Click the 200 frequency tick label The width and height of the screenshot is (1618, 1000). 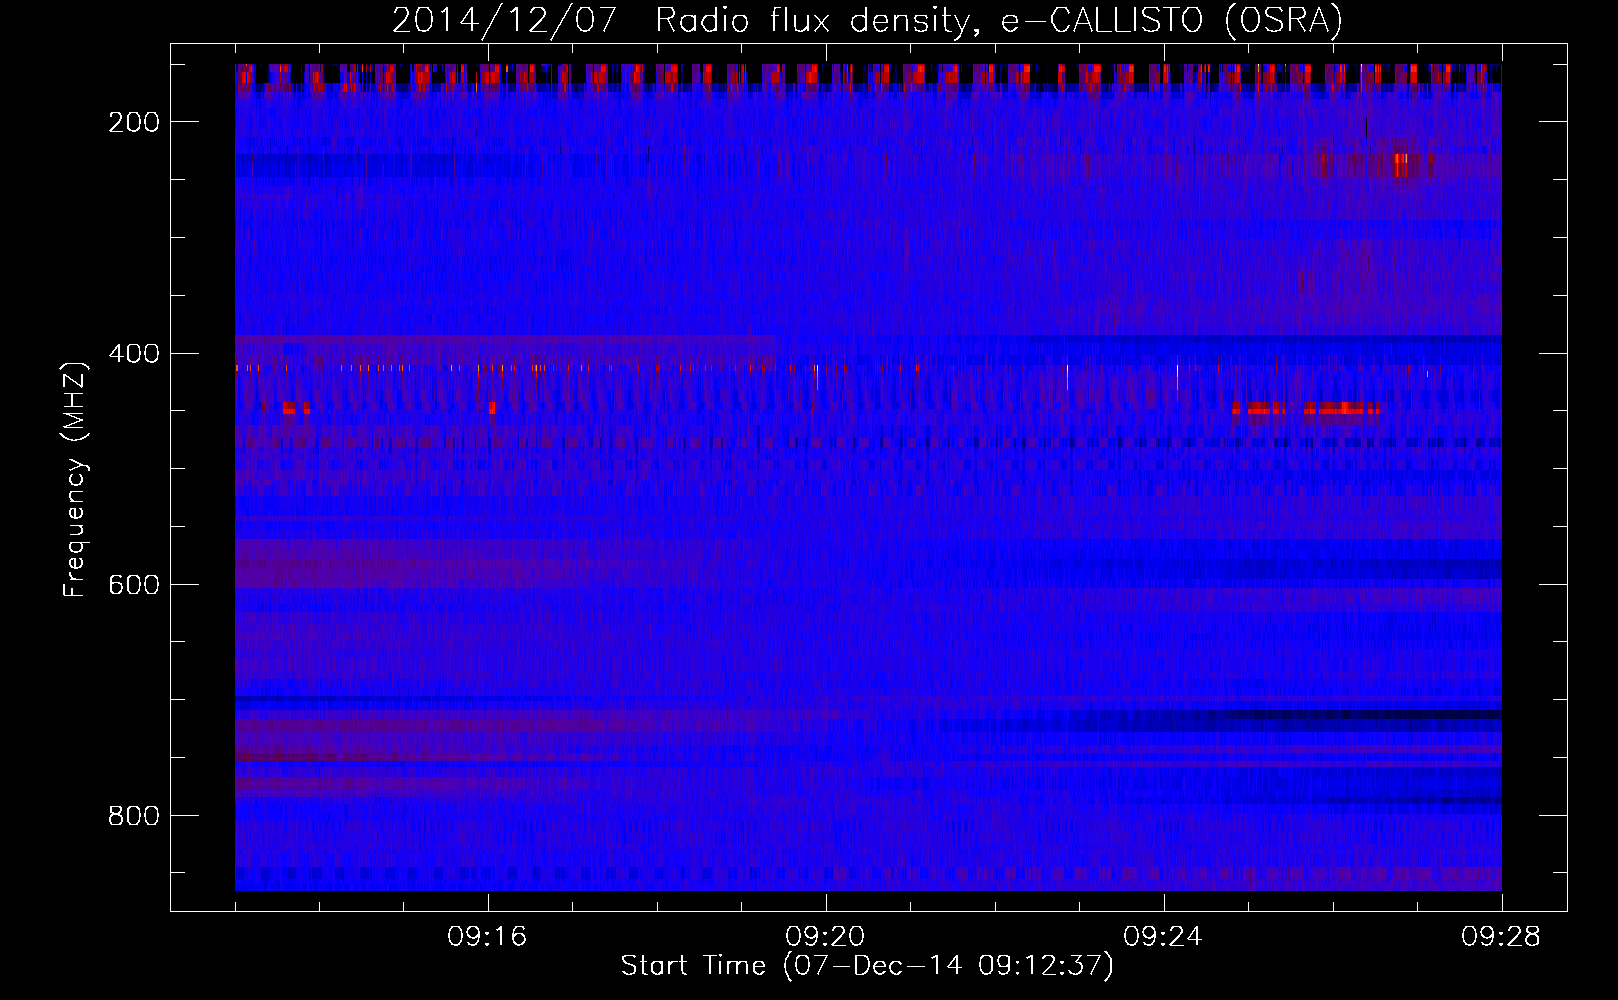133,122
